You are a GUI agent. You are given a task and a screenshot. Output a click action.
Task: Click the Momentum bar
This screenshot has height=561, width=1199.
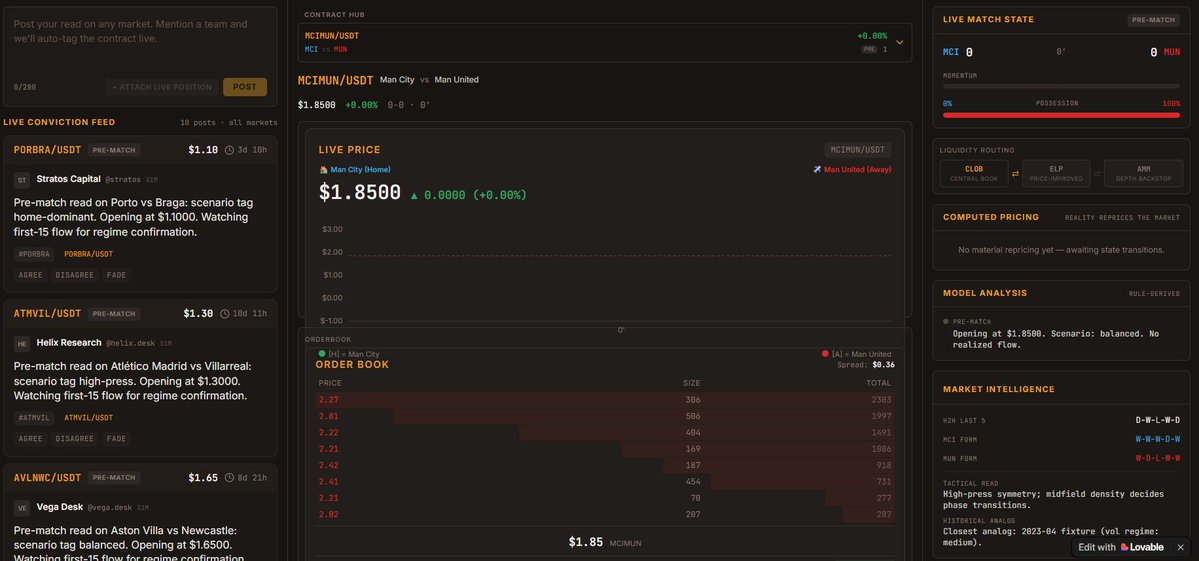[1061, 86]
